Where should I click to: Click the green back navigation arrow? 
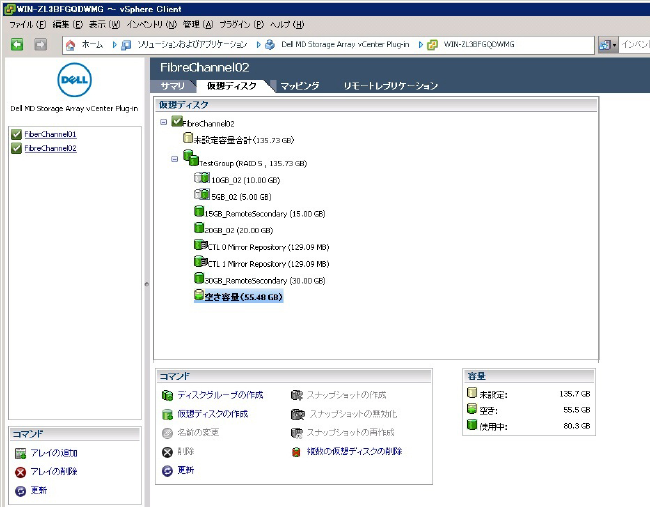click(x=17, y=44)
